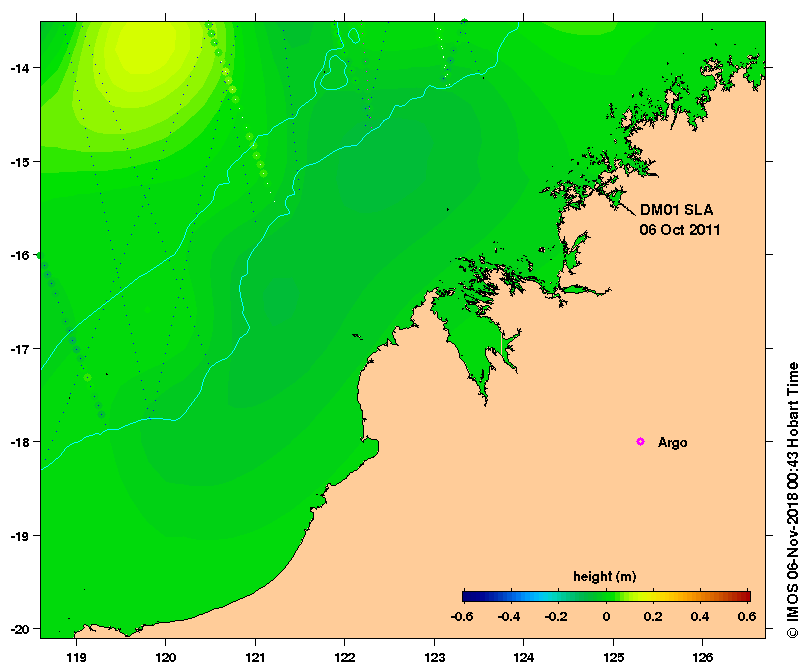Click the '06 Oct 2011' date label
809x672 pixels.
(x=679, y=230)
